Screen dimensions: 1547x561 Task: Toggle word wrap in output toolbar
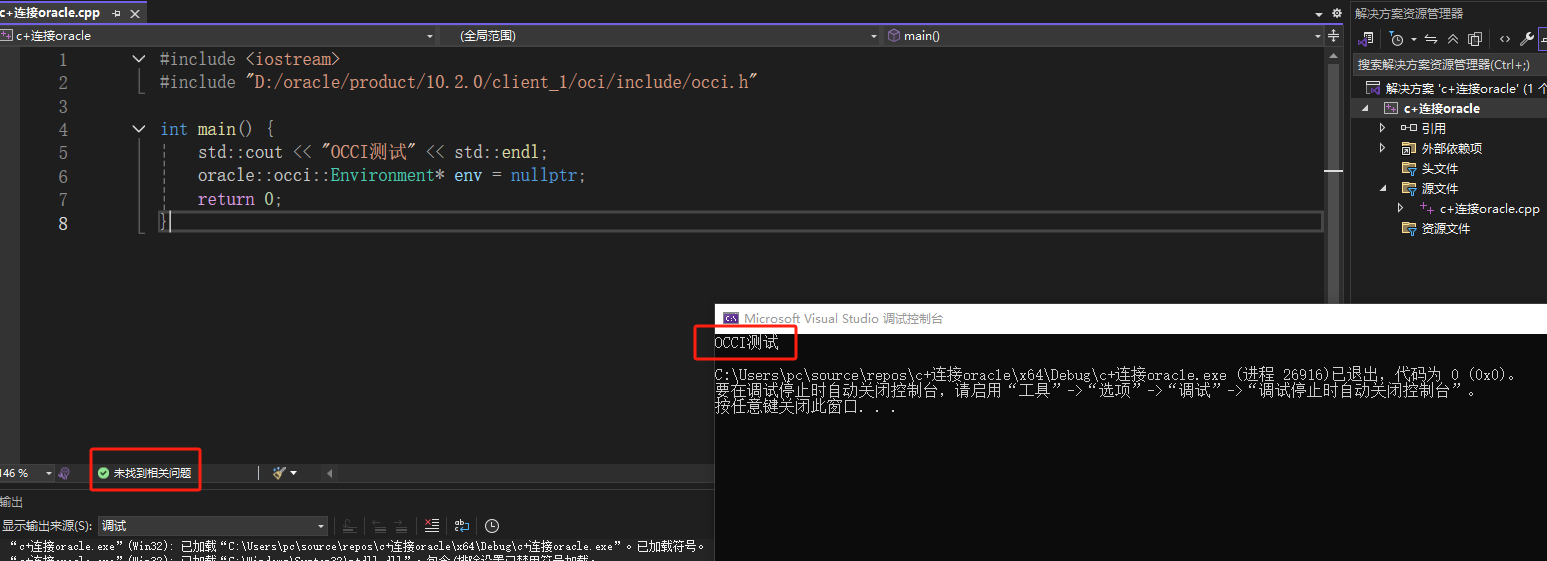pos(461,525)
